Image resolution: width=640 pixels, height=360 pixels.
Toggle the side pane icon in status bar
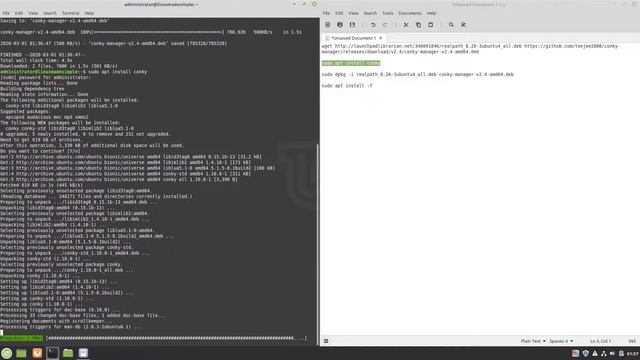tap(326, 341)
